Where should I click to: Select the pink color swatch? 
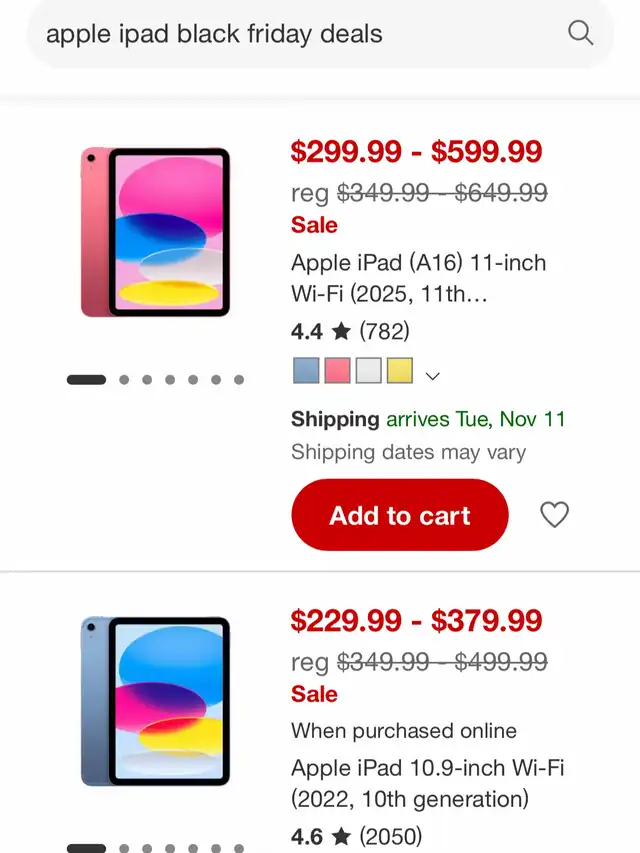pyautogui.click(x=338, y=371)
